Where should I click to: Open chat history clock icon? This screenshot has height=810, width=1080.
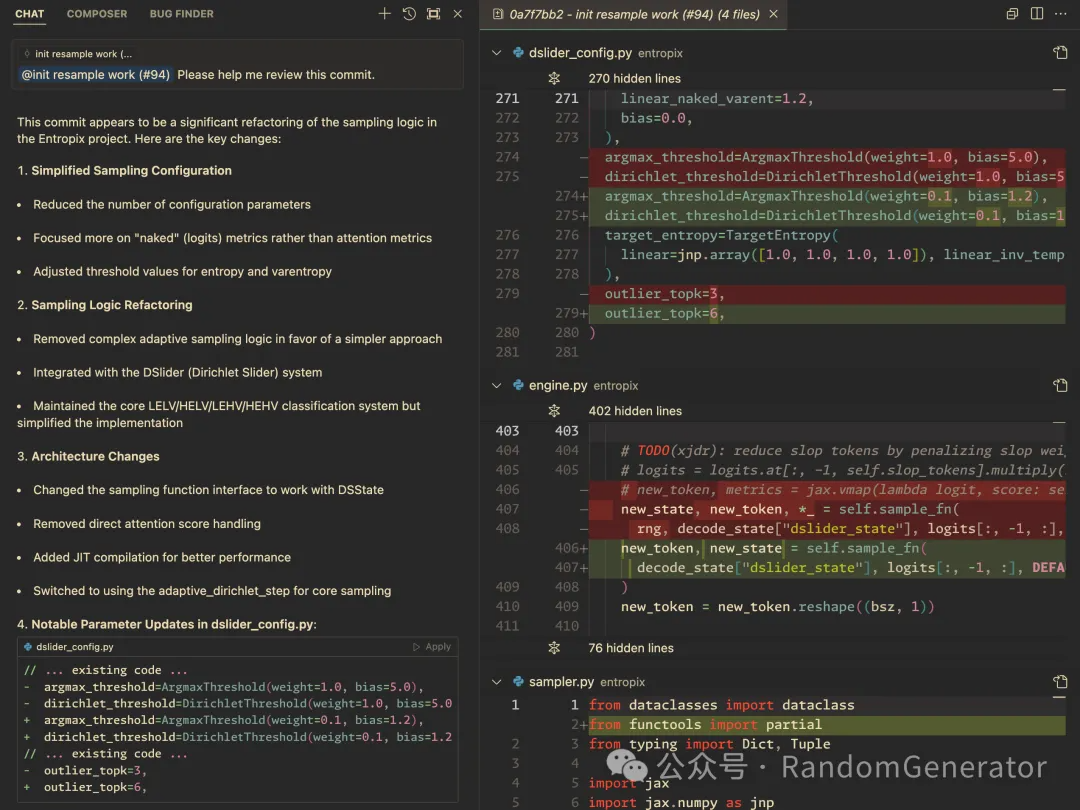coord(409,14)
